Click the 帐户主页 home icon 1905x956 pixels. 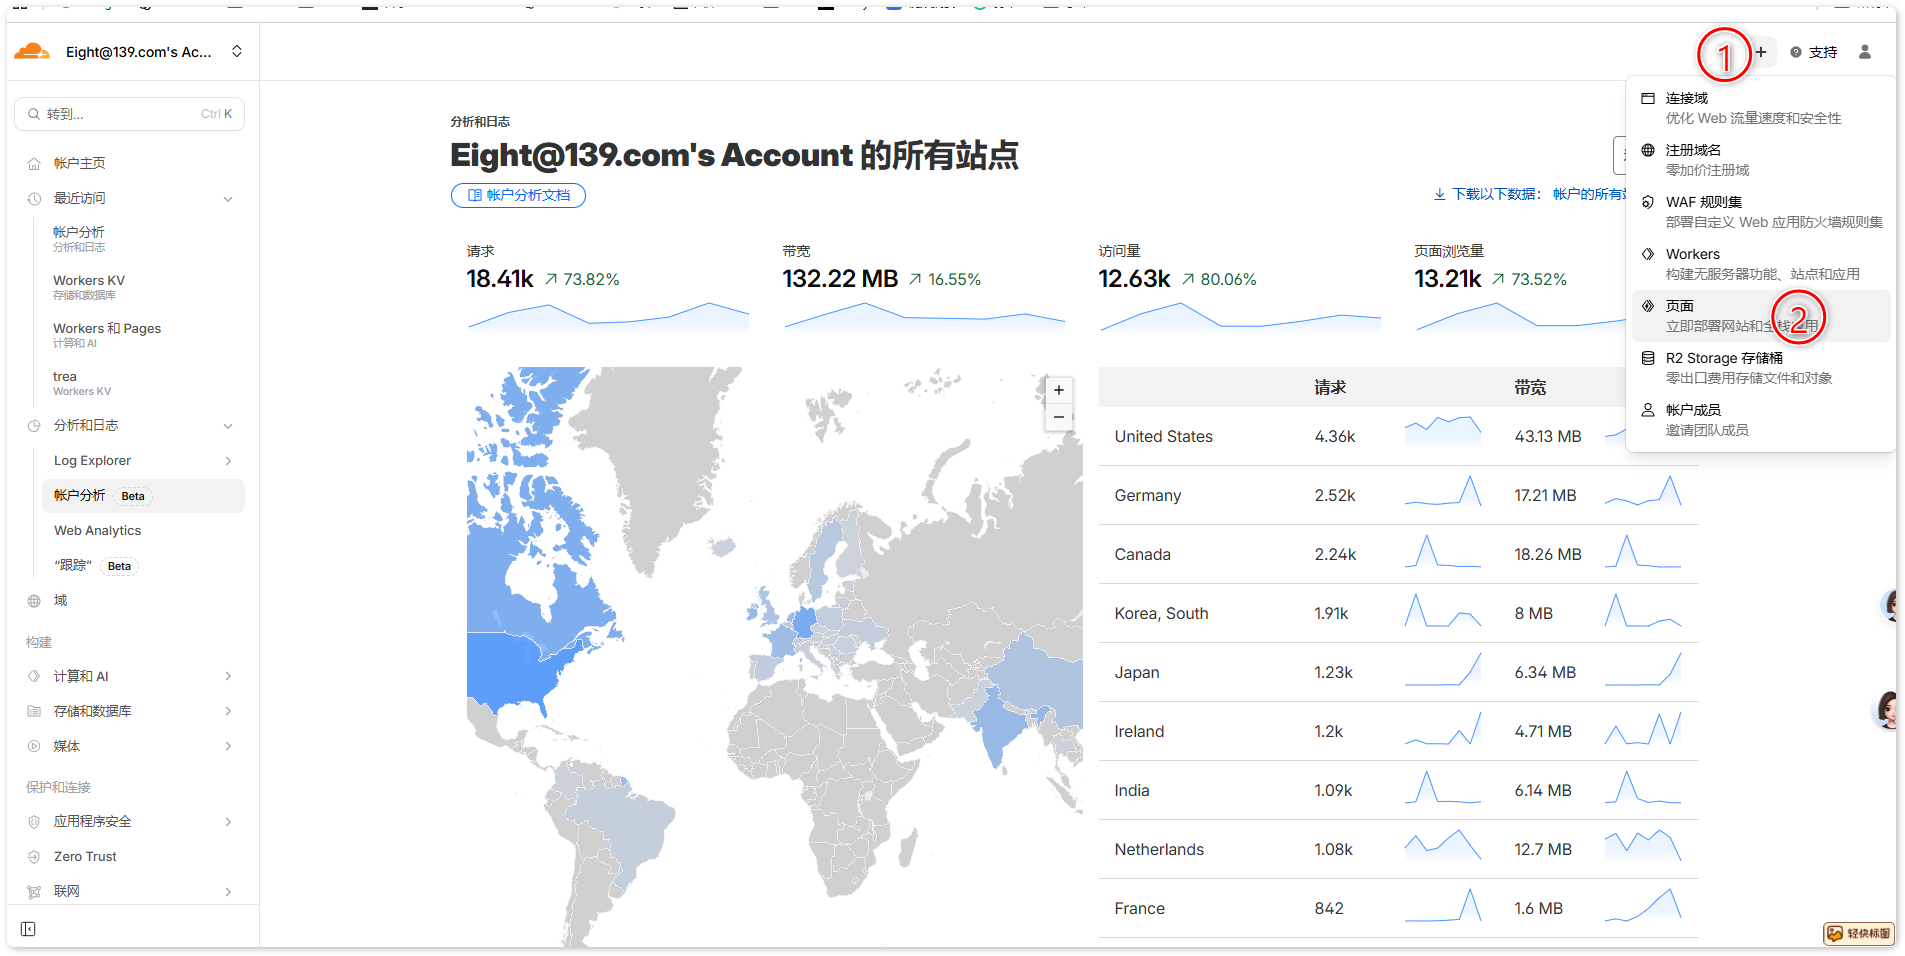pos(34,164)
